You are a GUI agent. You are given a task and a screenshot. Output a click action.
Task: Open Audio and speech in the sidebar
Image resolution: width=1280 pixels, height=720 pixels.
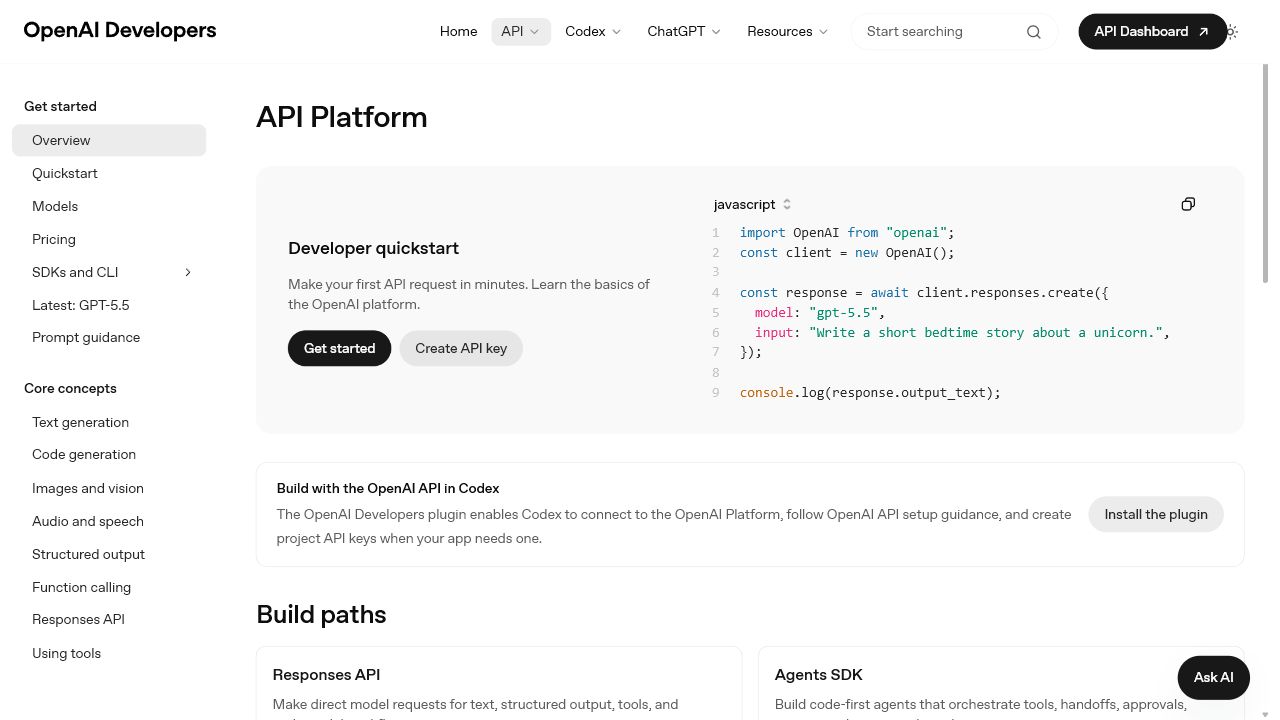coord(109,521)
